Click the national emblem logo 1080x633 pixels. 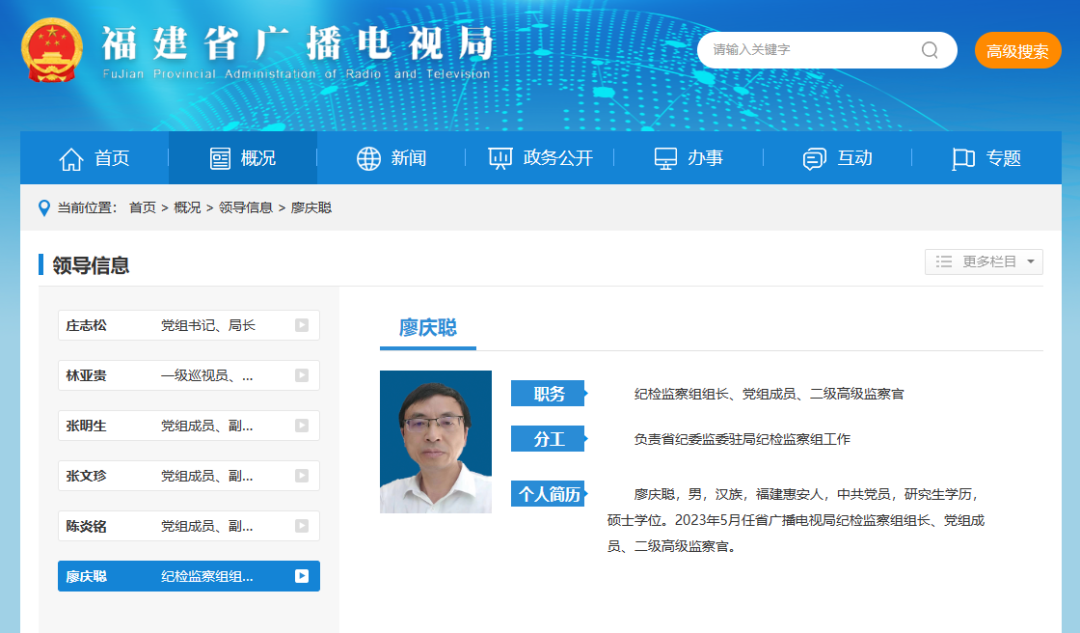[x=52, y=50]
